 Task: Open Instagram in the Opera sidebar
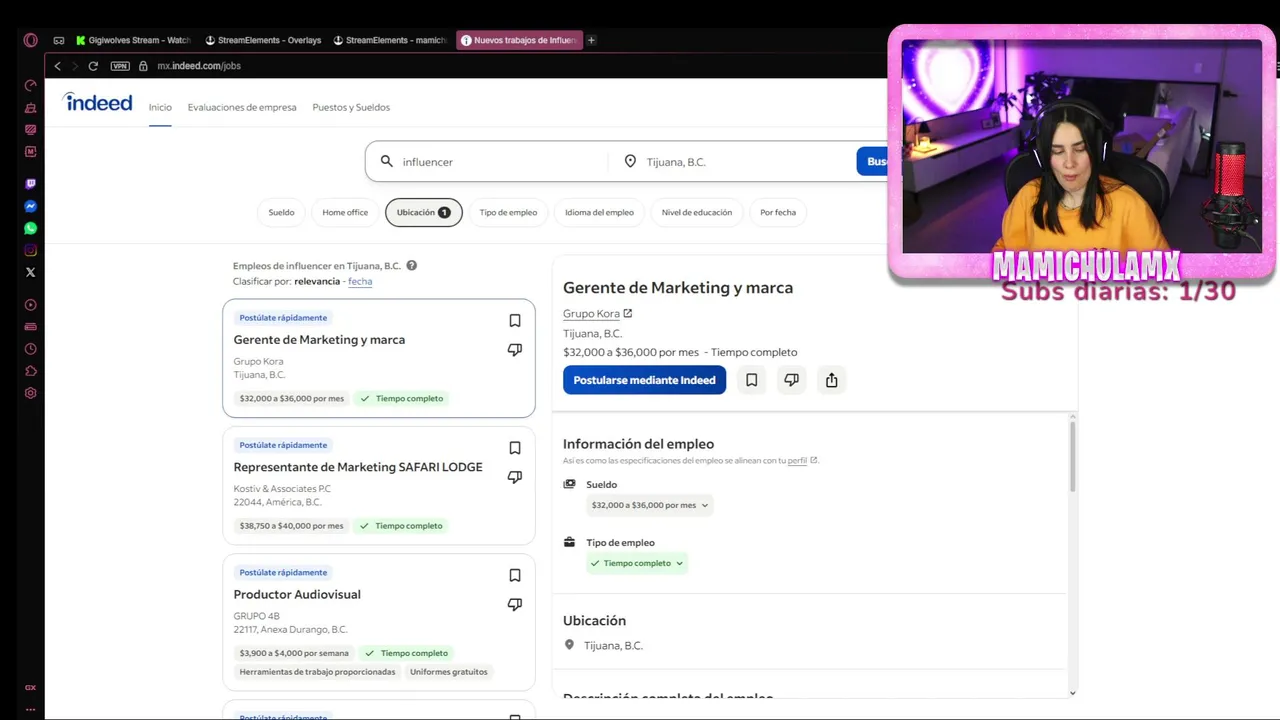pos(31,250)
